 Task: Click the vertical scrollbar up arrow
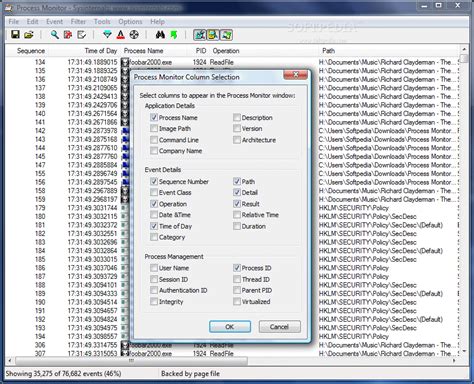click(x=464, y=49)
